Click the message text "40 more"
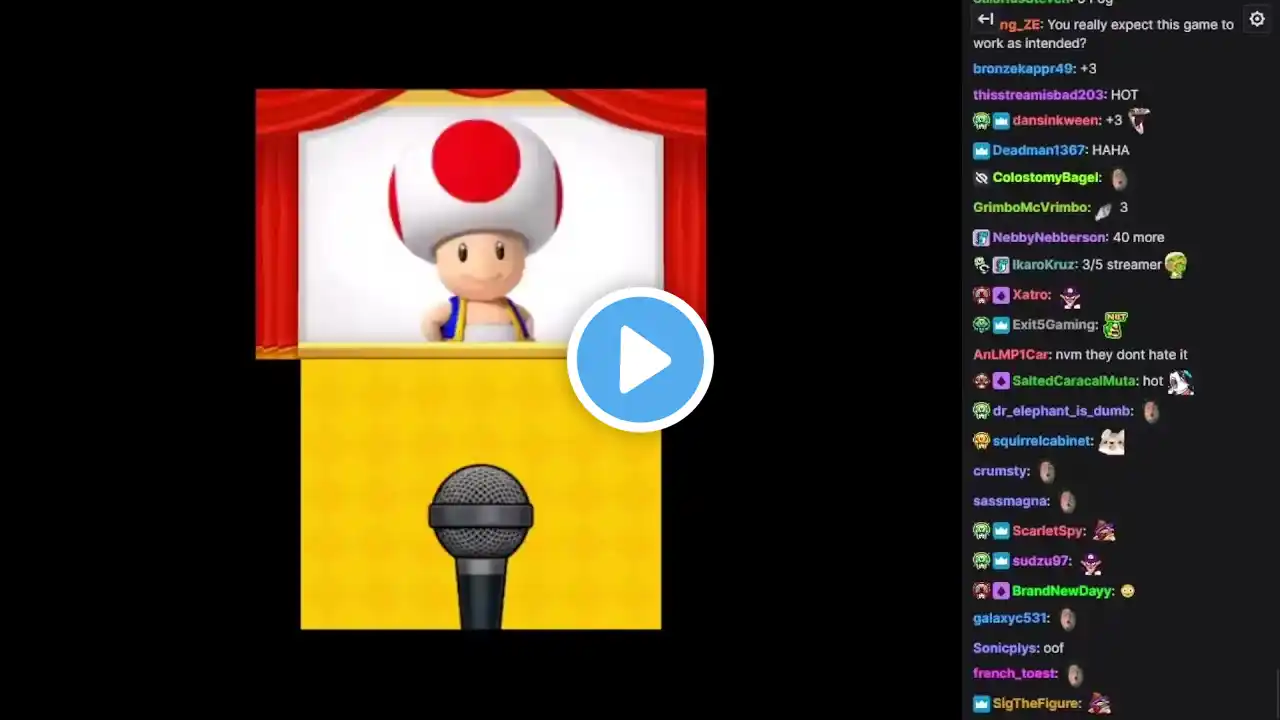This screenshot has height=720, width=1280. click(1139, 238)
